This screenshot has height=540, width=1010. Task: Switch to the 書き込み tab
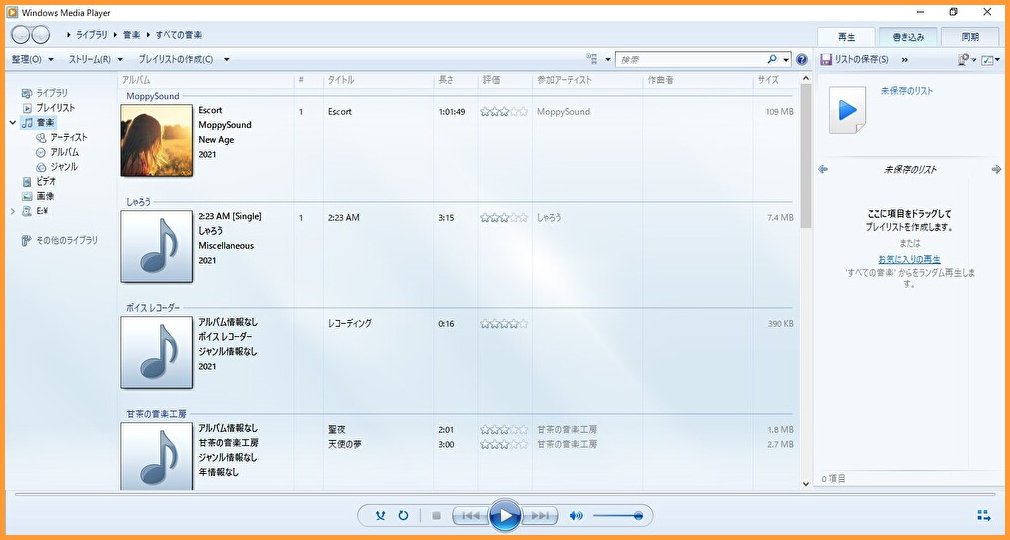(x=908, y=37)
